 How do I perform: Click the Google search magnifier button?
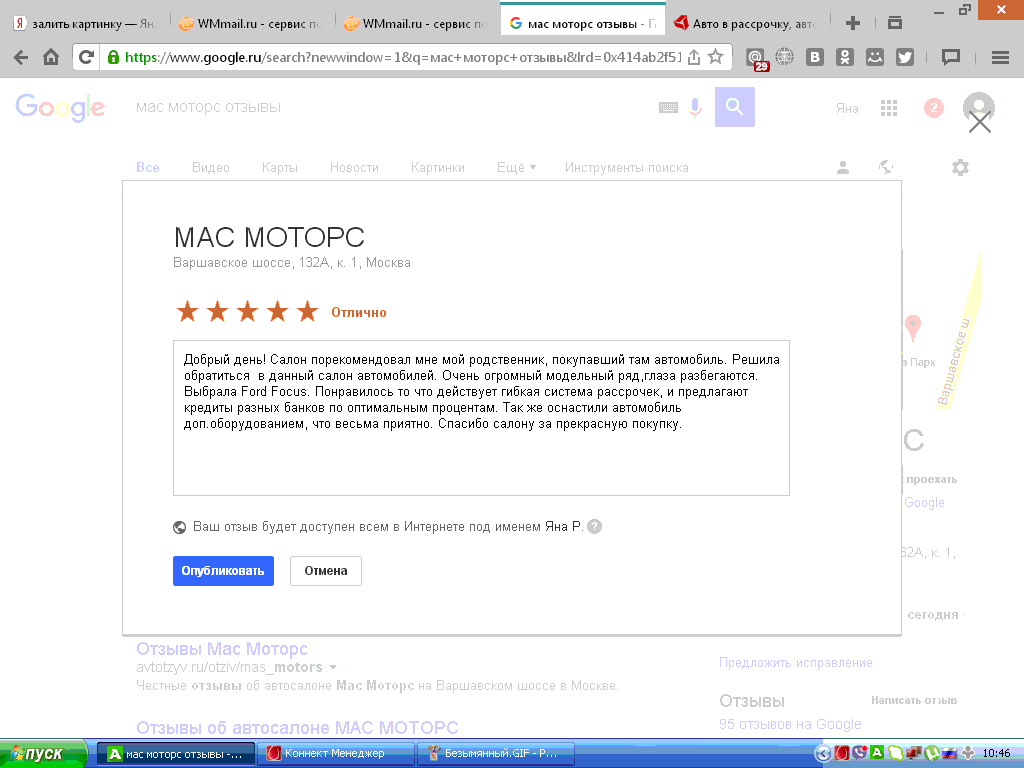(735, 106)
